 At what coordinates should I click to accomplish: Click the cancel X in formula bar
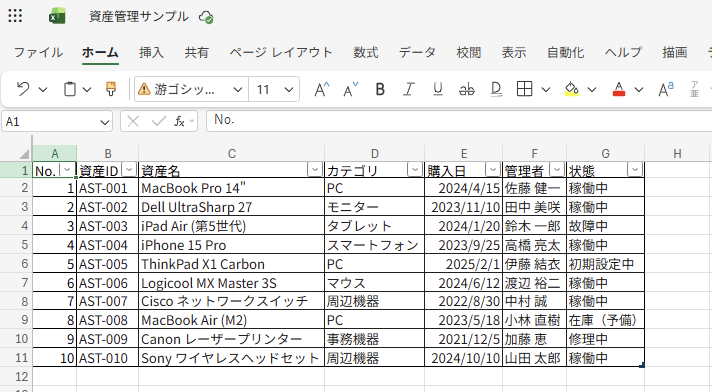[x=133, y=121]
